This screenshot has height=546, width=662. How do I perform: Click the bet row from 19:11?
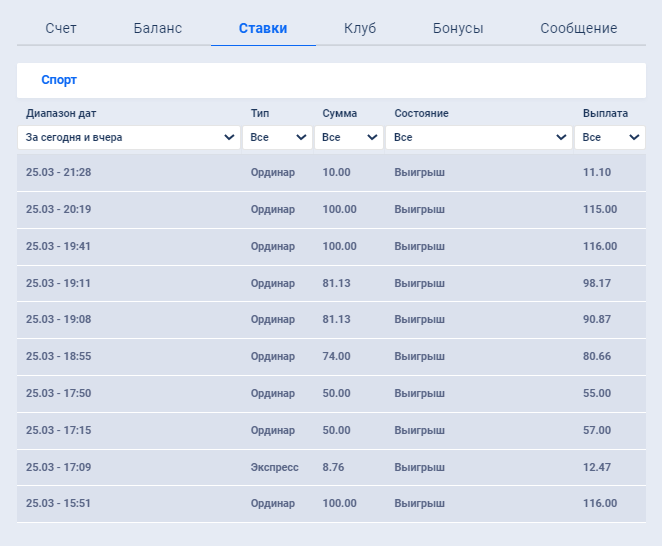pyautogui.click(x=331, y=283)
